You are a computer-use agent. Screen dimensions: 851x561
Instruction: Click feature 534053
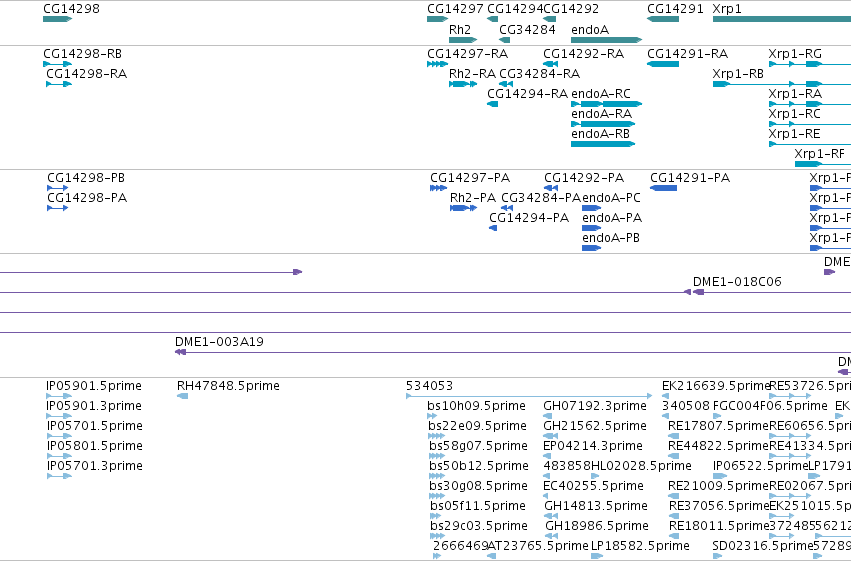click(x=529, y=396)
